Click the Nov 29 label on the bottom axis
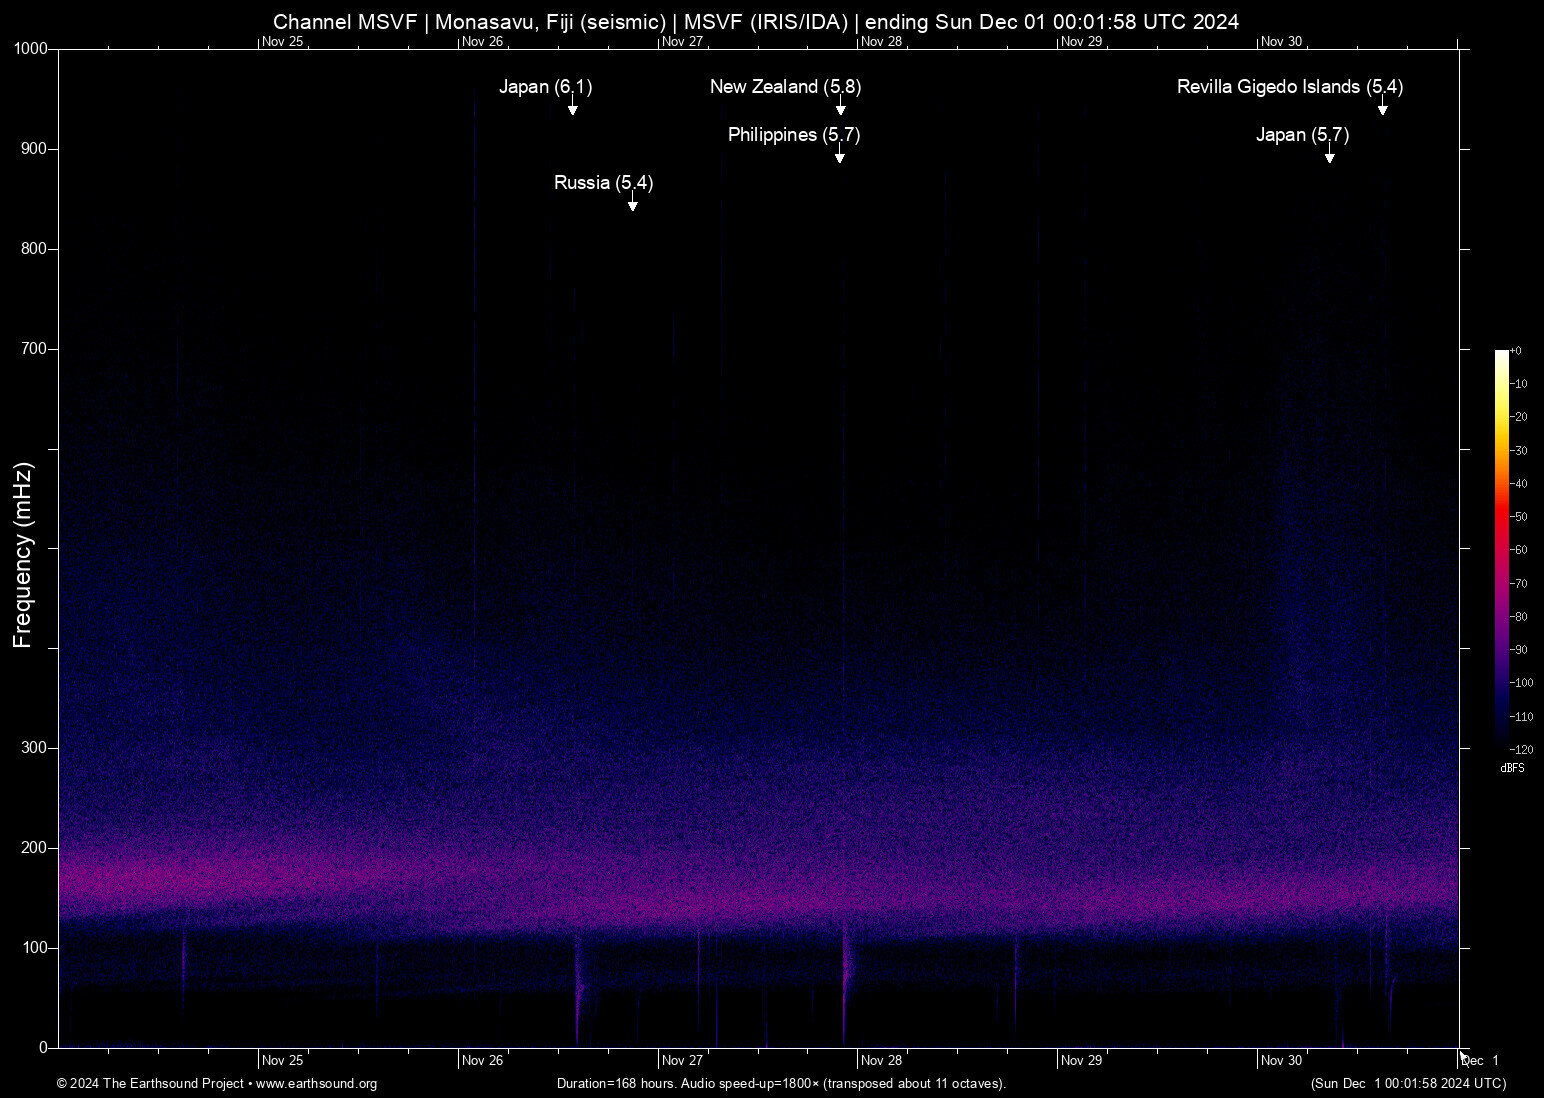The image size is (1544, 1098). coord(1081,1061)
